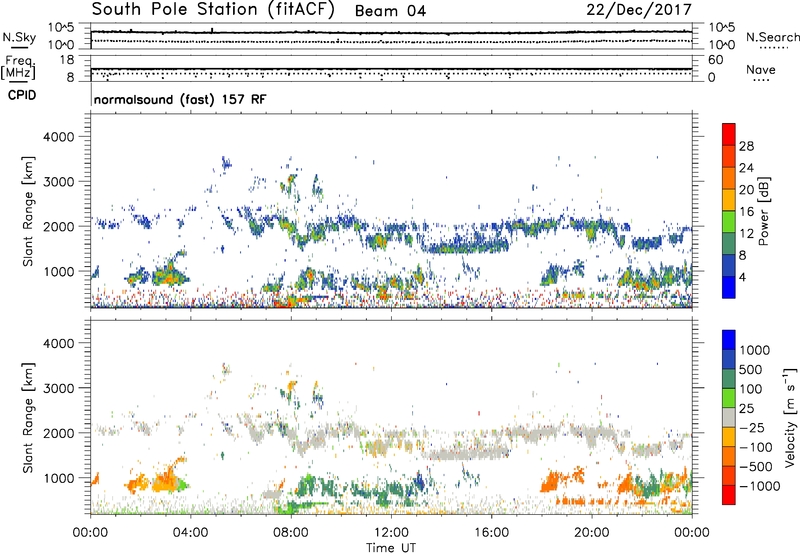Click the 'N.Search' legend label
The height and width of the screenshot is (554, 800).
pos(772,37)
